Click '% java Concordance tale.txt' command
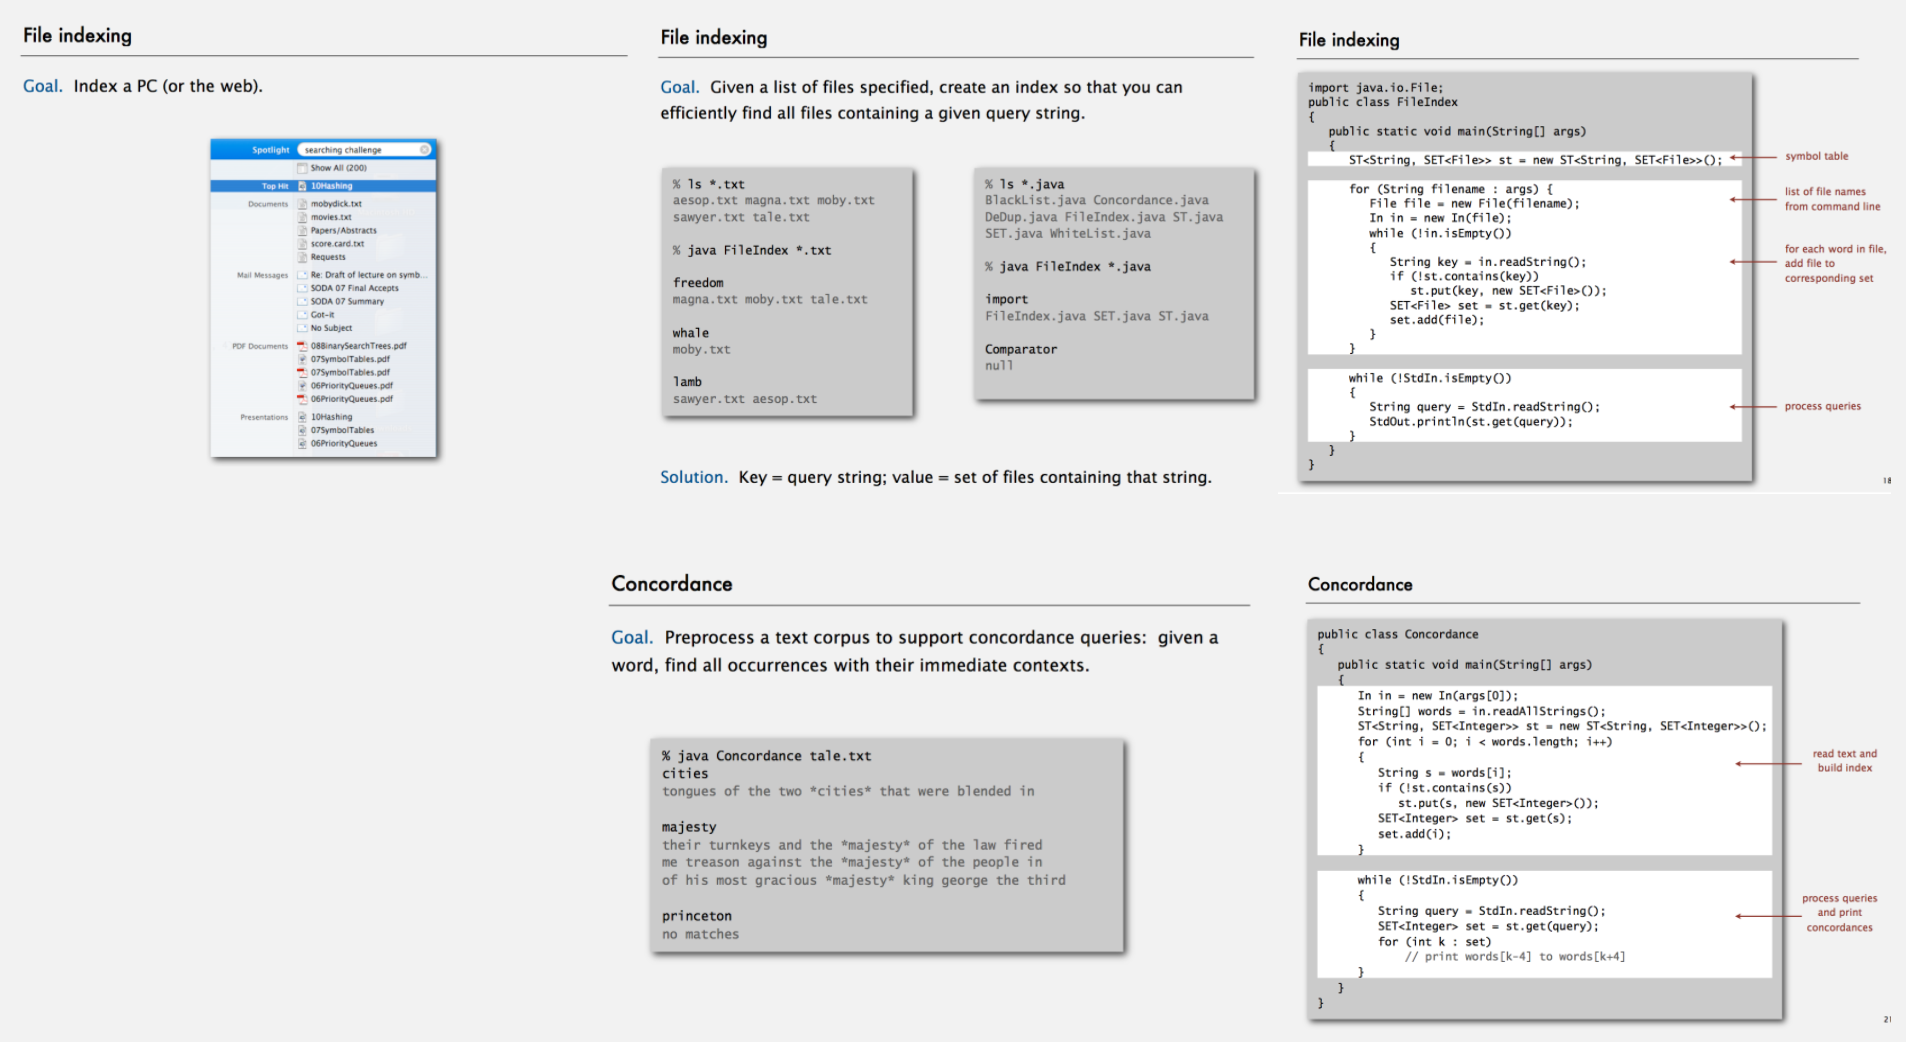This screenshot has height=1042, width=1906. pos(766,756)
